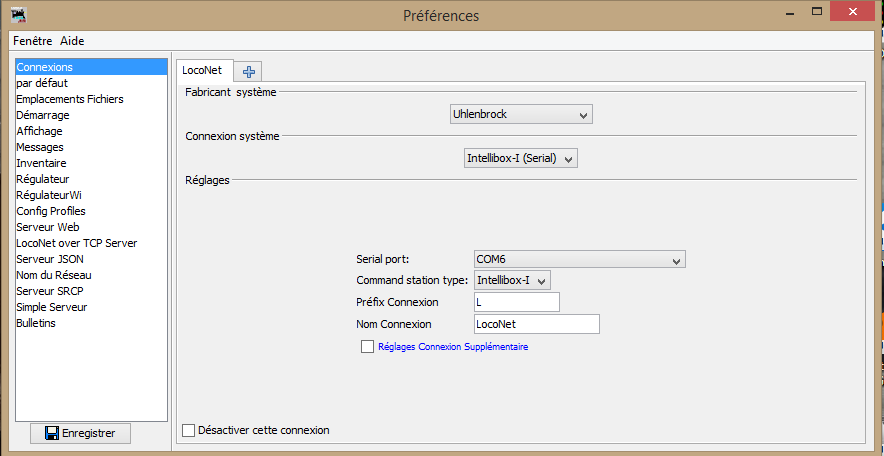Screen dimensions: 884x456
Task: Click the Nom Connexion text field
Action: pos(537,324)
